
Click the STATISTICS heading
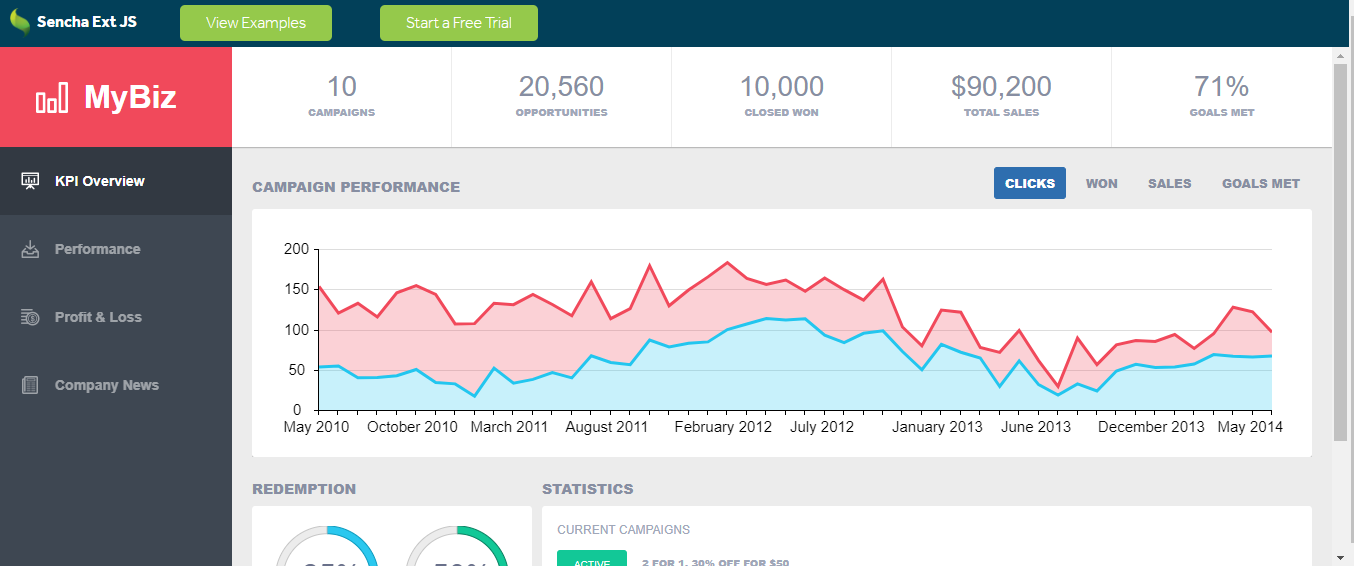[x=588, y=489]
